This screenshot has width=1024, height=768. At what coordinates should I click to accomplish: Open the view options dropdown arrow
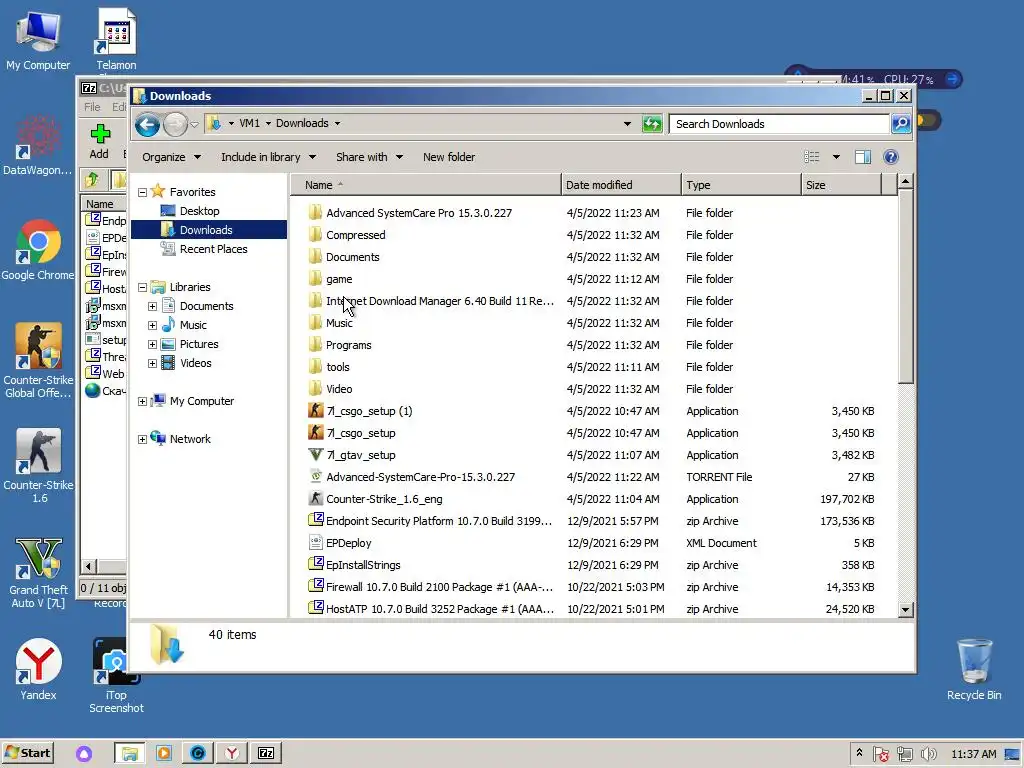(836, 157)
